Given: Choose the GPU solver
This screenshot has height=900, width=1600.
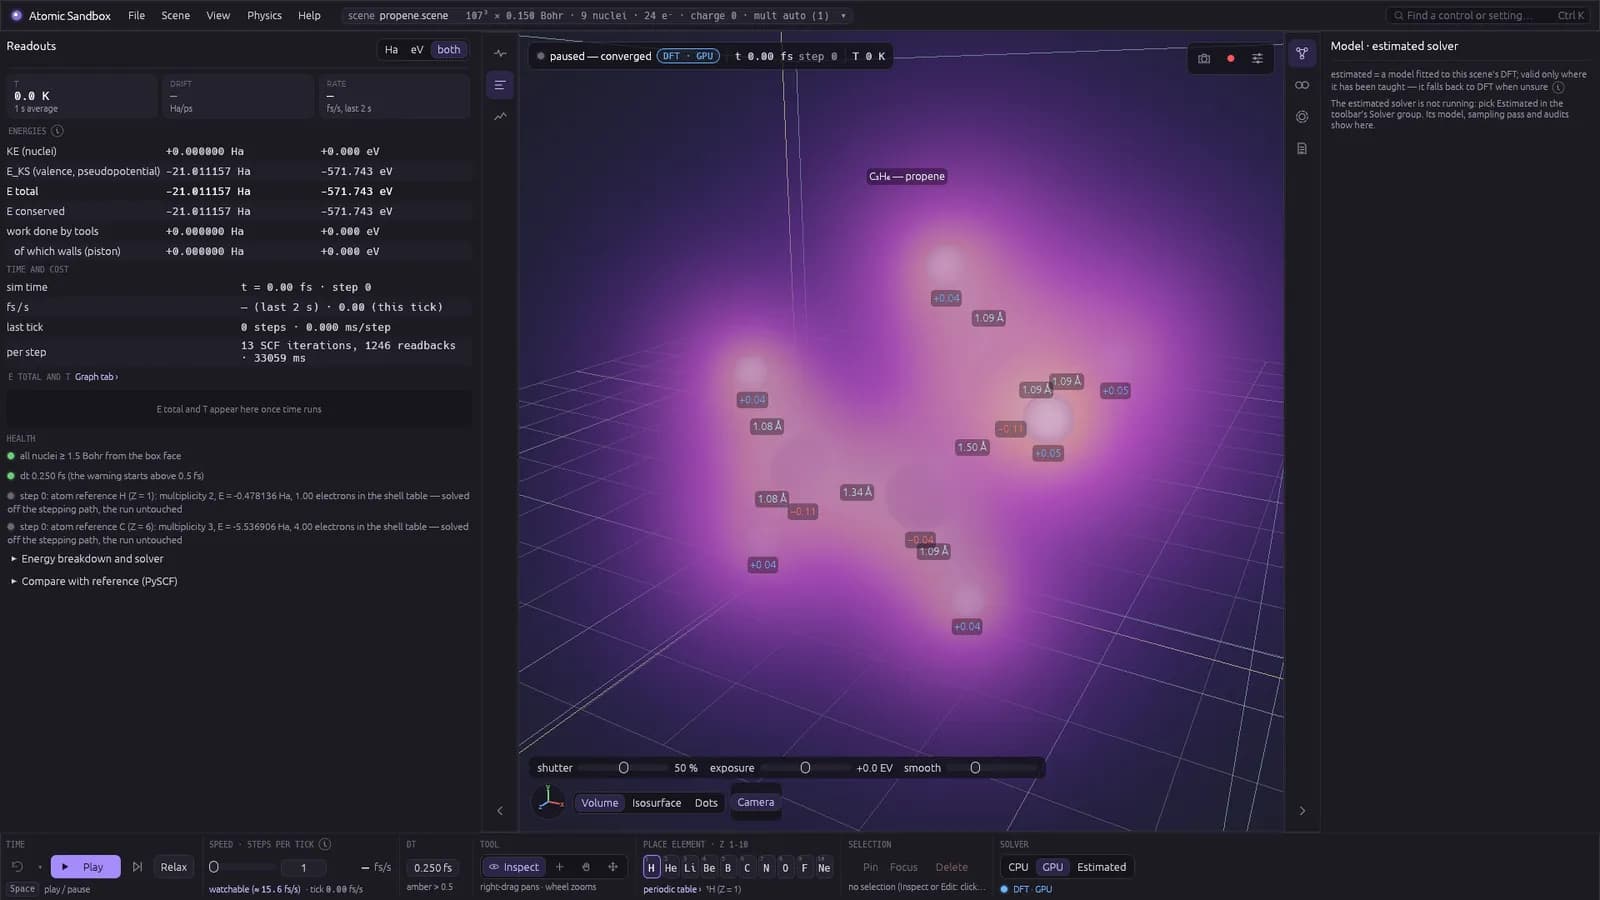Looking at the screenshot, I should (1053, 867).
